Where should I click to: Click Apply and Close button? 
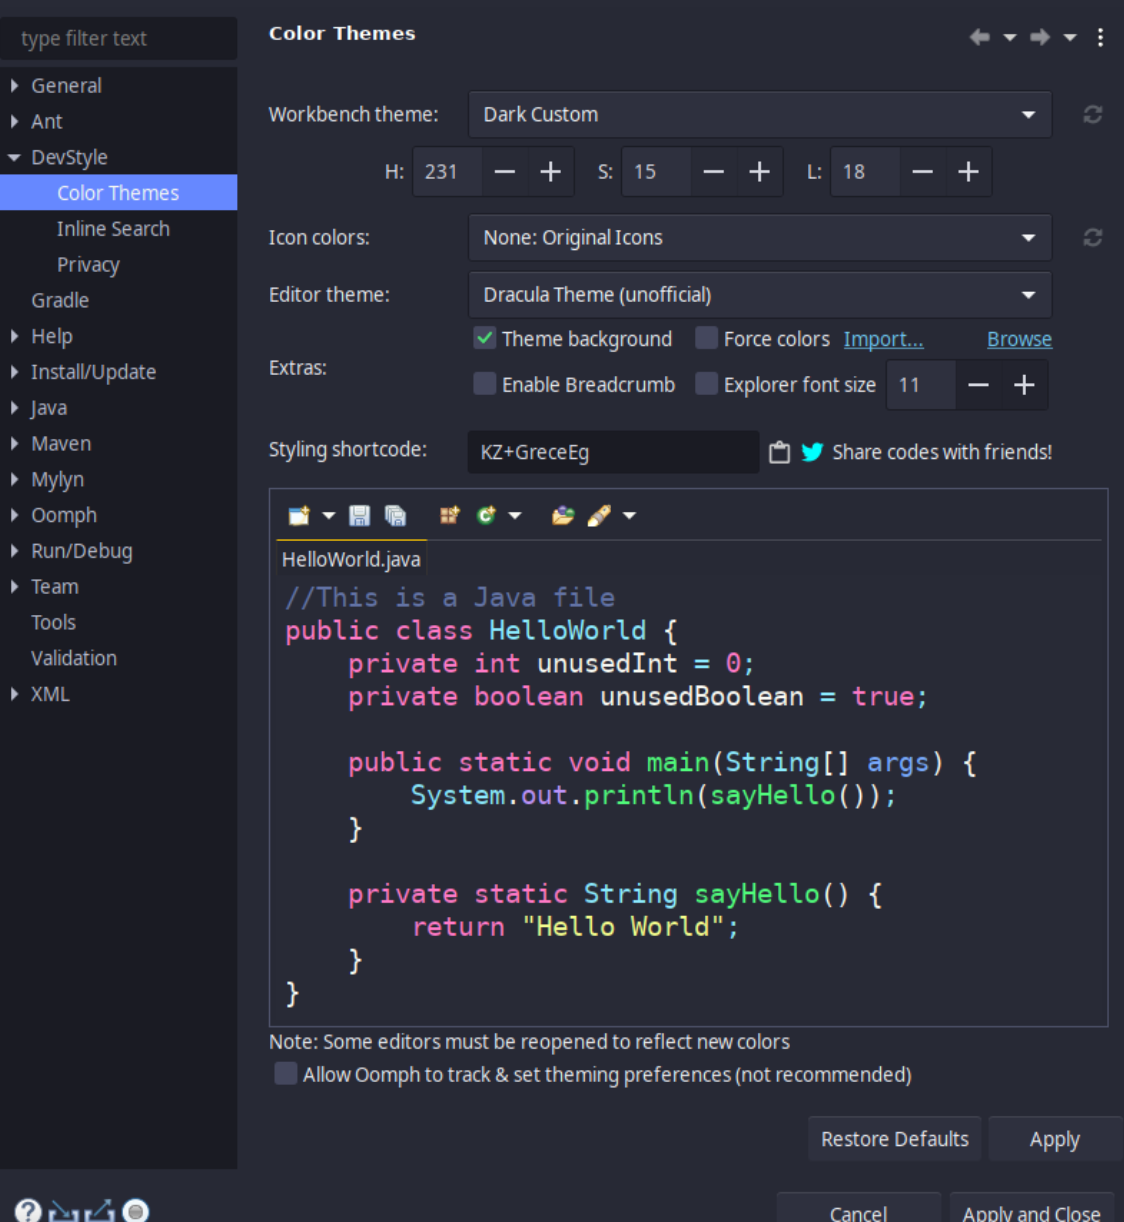(x=1032, y=1210)
